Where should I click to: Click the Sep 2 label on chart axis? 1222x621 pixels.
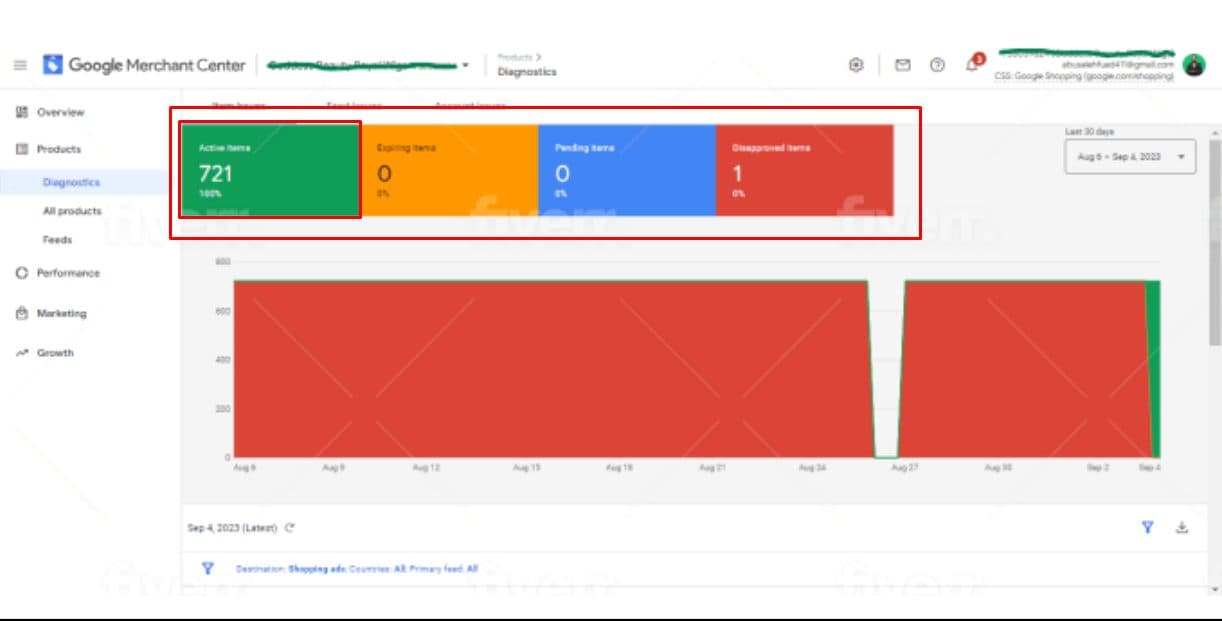click(1098, 467)
